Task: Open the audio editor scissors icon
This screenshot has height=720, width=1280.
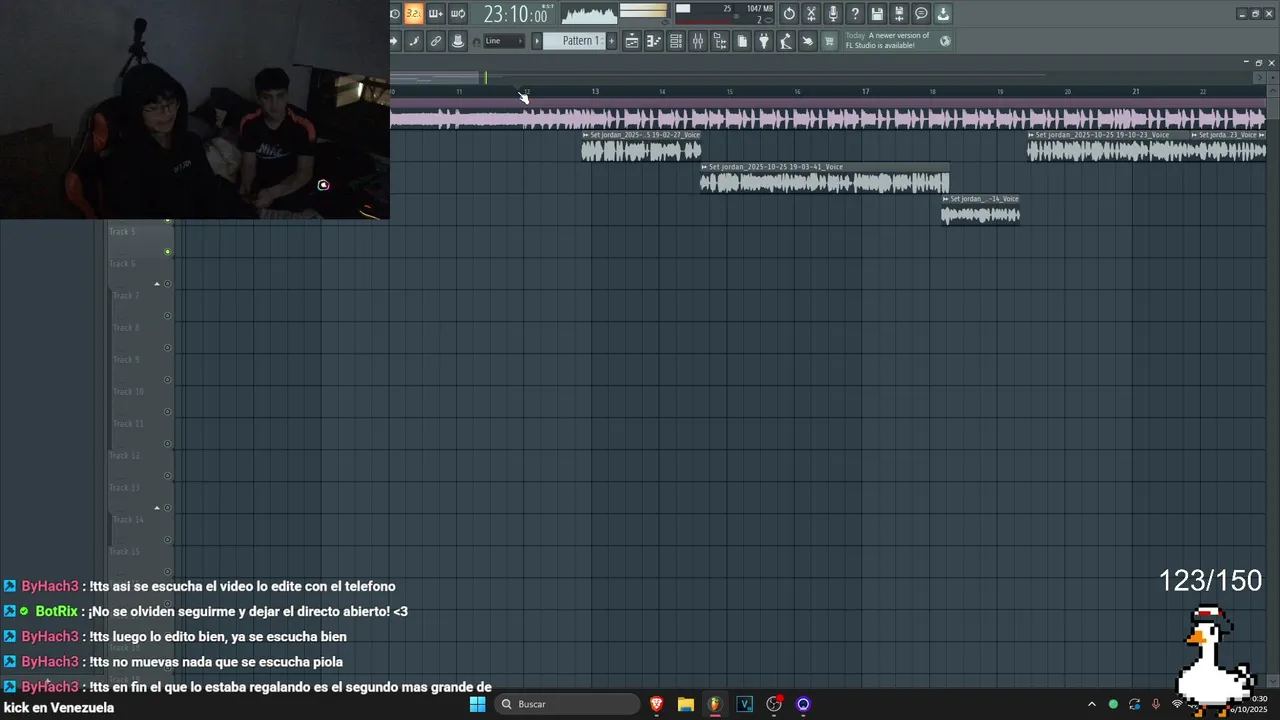Action: click(811, 14)
